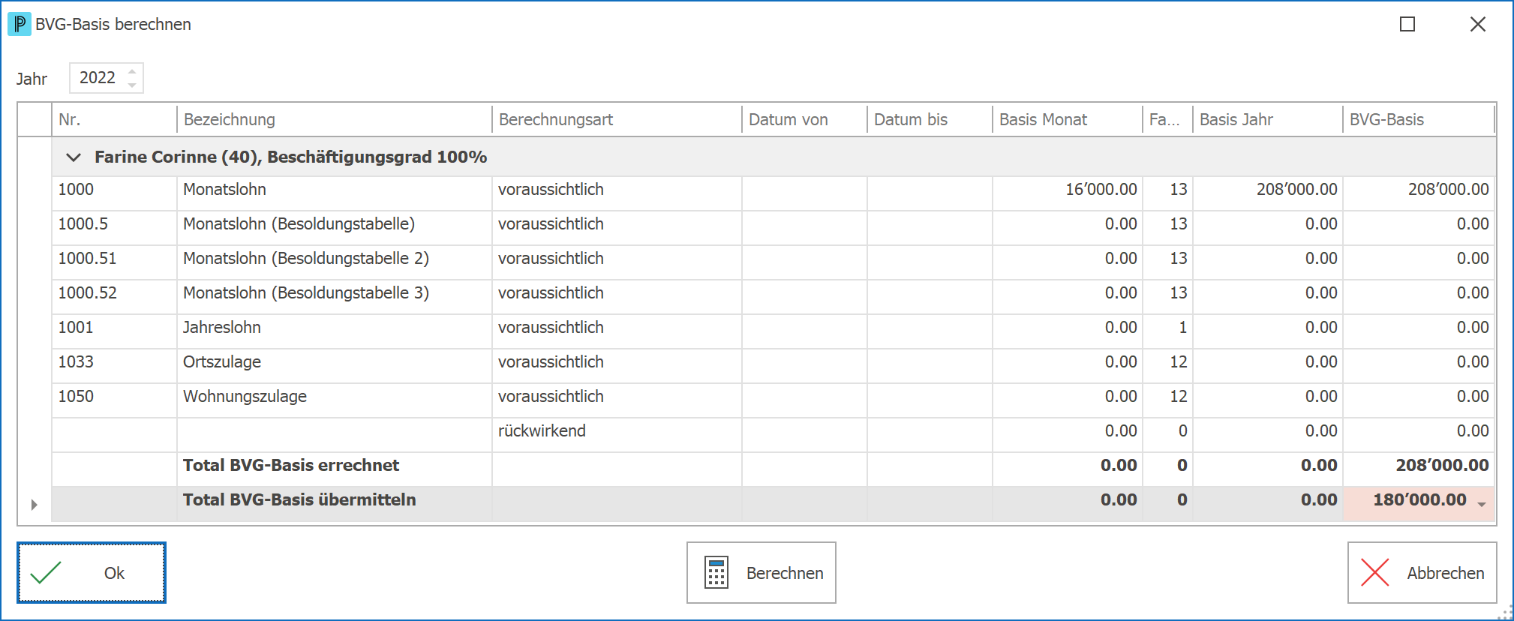Collapse the Farine Corinne group row
Viewport: 1514px width, 621px height.
pyautogui.click(x=72, y=157)
